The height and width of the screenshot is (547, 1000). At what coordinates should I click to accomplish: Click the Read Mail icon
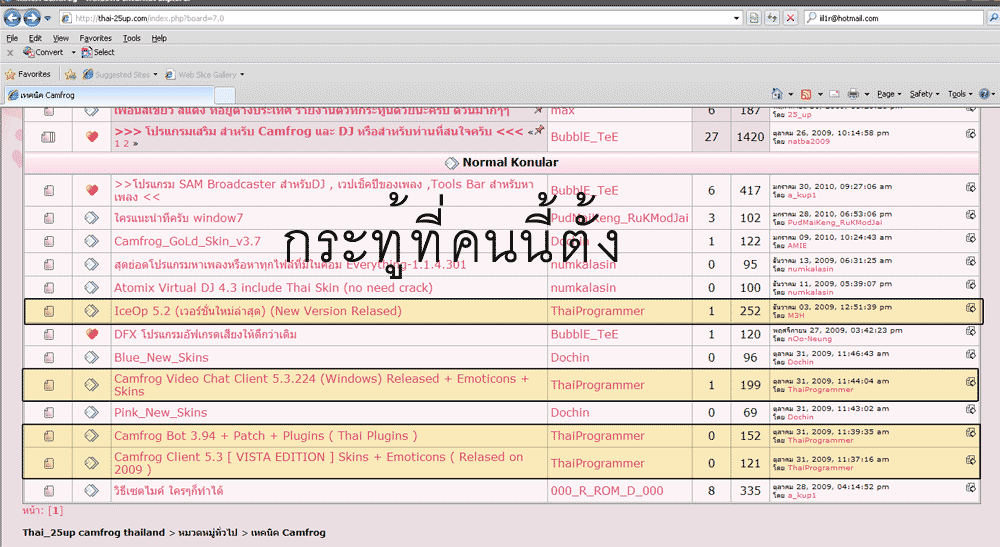[834, 94]
